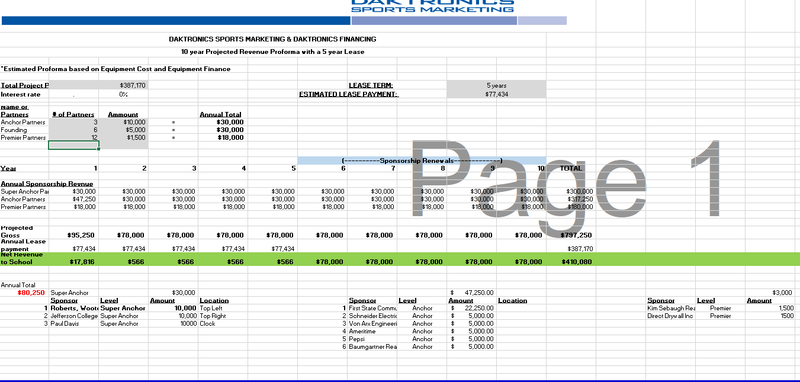Click the Jefferson College sponsor cell
The height and width of the screenshot is (382, 800).
[x=73, y=316]
